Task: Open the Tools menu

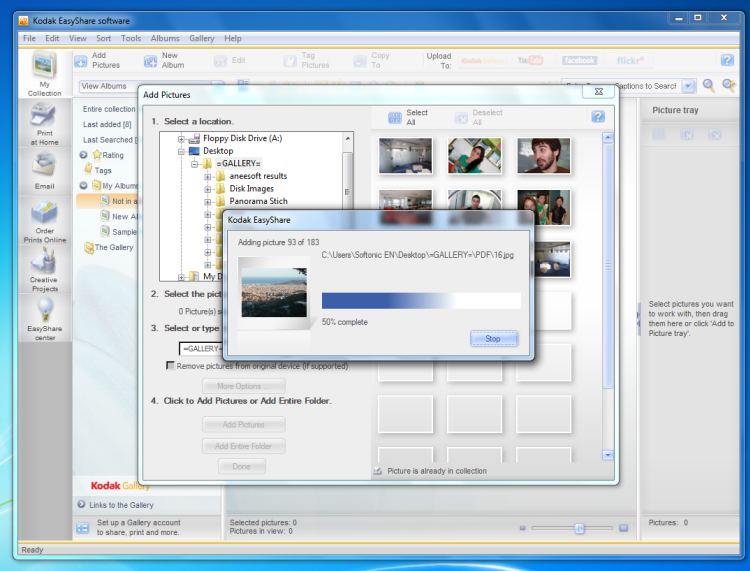Action: tap(131, 38)
